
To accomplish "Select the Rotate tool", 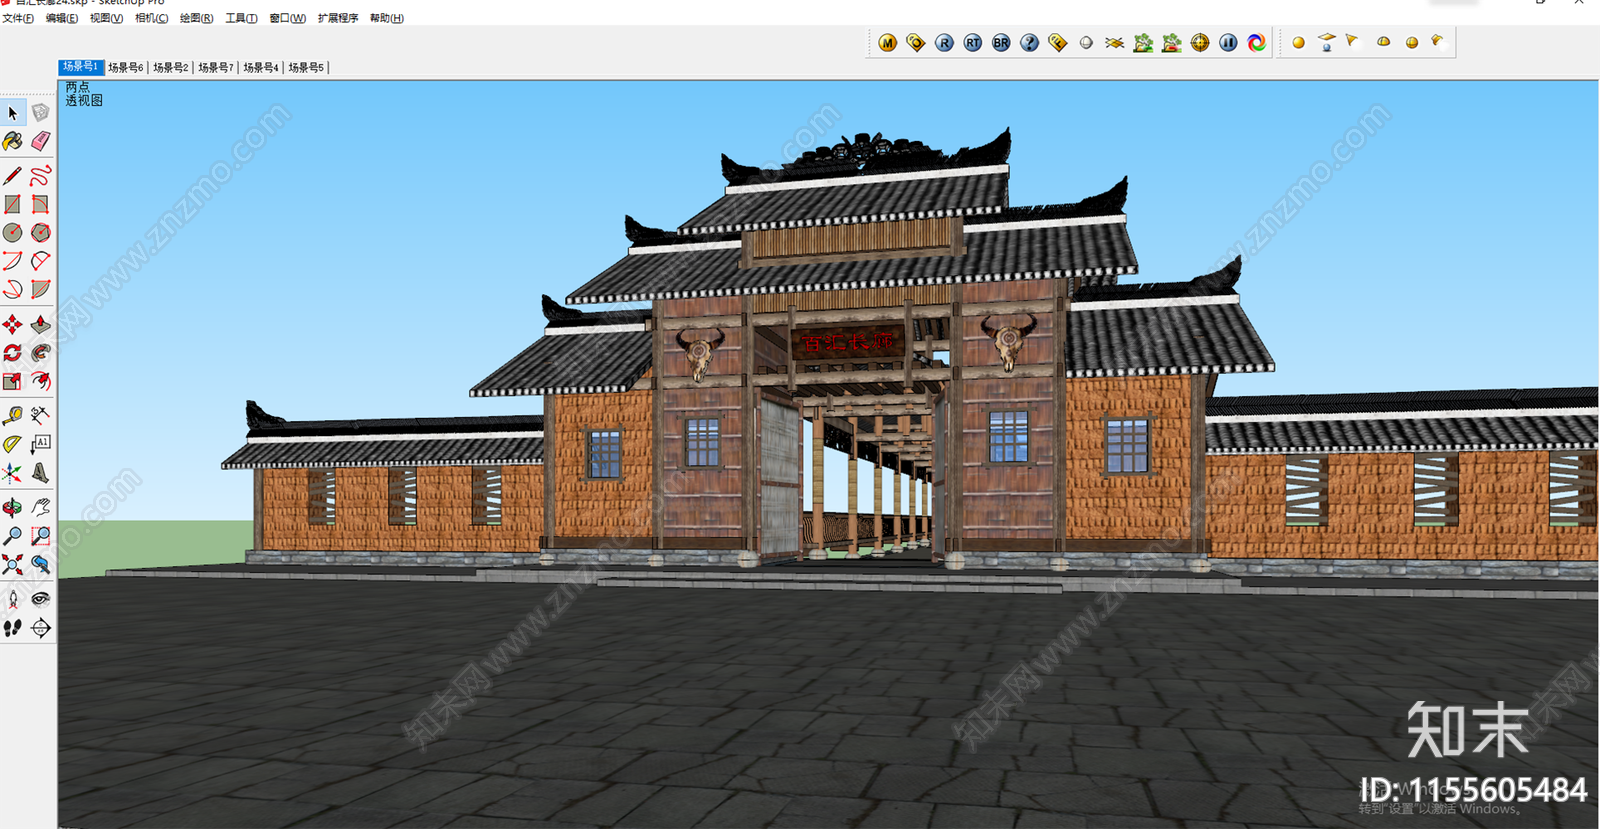I will tap(12, 352).
